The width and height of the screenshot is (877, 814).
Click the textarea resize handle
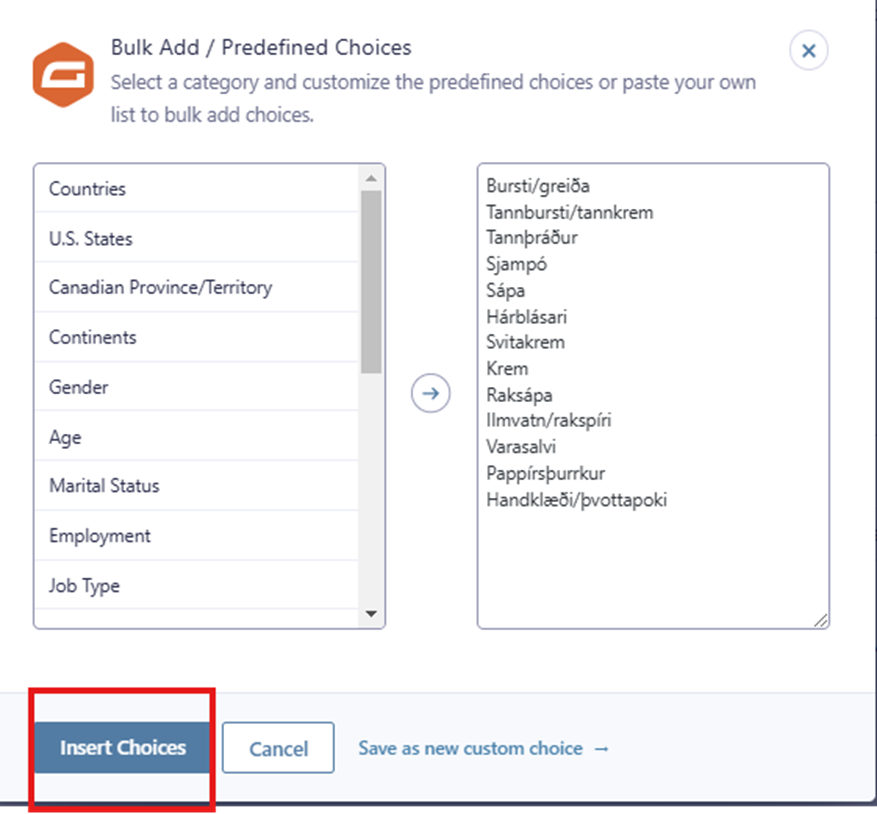coord(820,620)
